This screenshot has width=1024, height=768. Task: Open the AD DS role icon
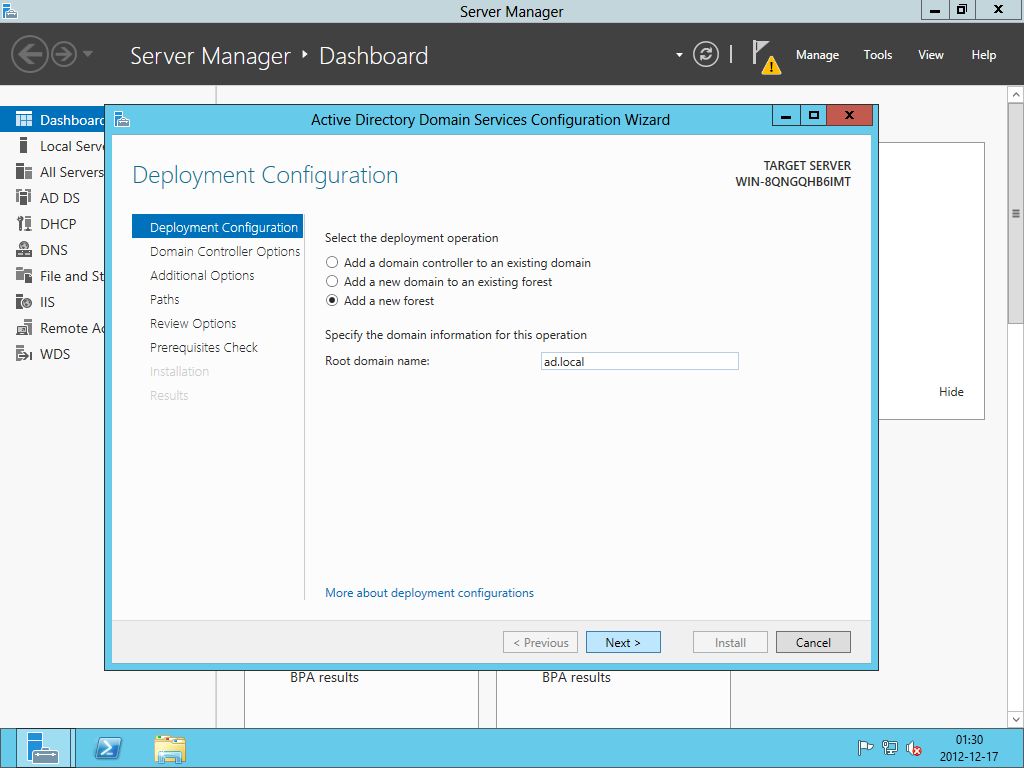pos(24,198)
